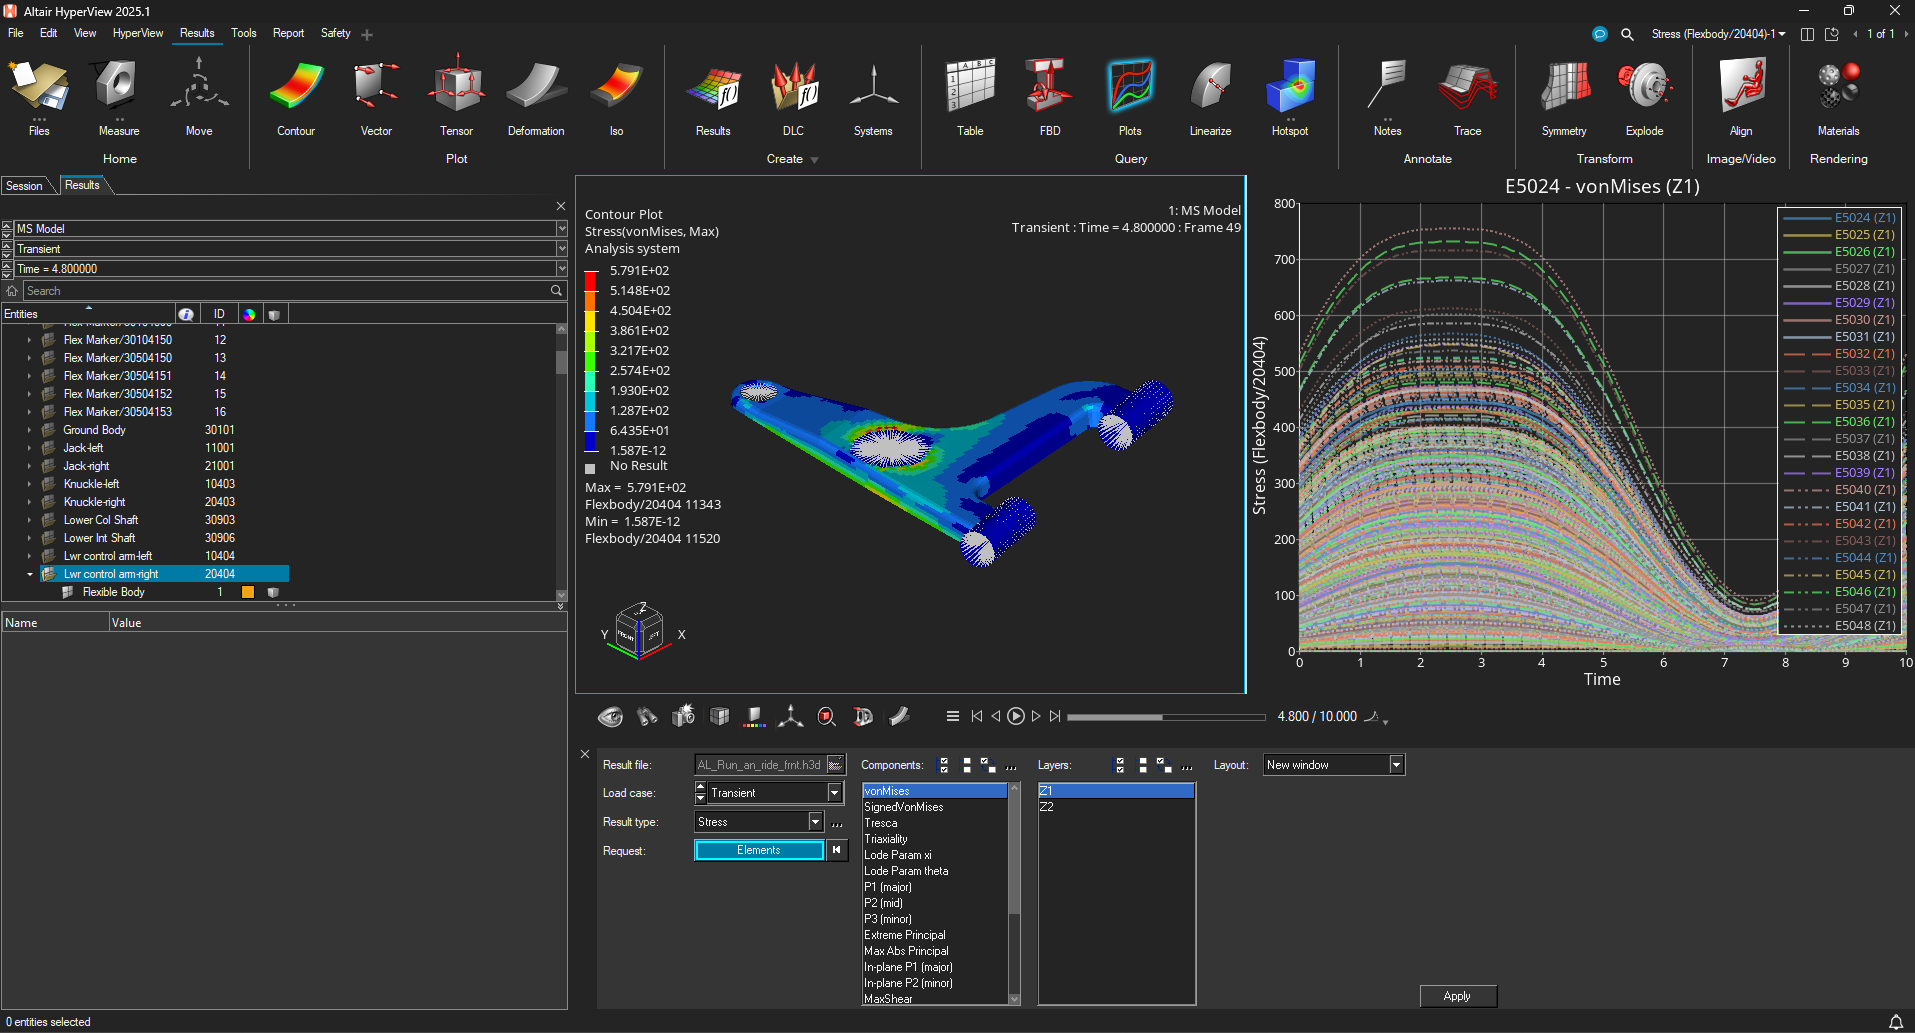
Task: Open the Hotspot finder tool
Action: (1290, 98)
